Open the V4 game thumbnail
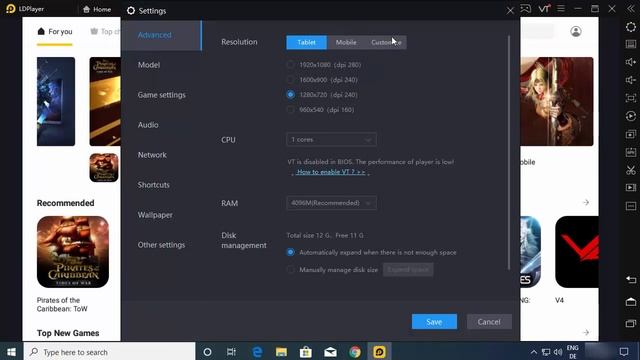The height and width of the screenshot is (360, 640). click(577, 252)
